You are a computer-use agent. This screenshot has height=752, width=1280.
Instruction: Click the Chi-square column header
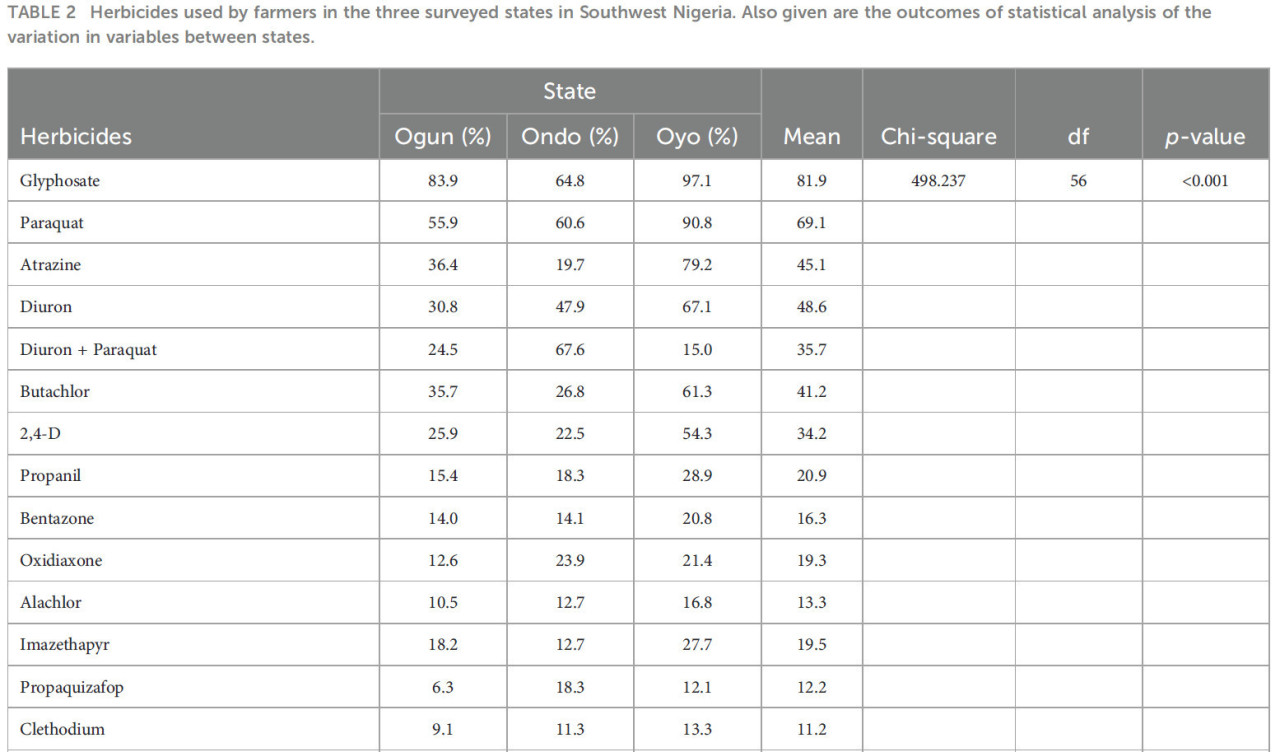point(938,137)
